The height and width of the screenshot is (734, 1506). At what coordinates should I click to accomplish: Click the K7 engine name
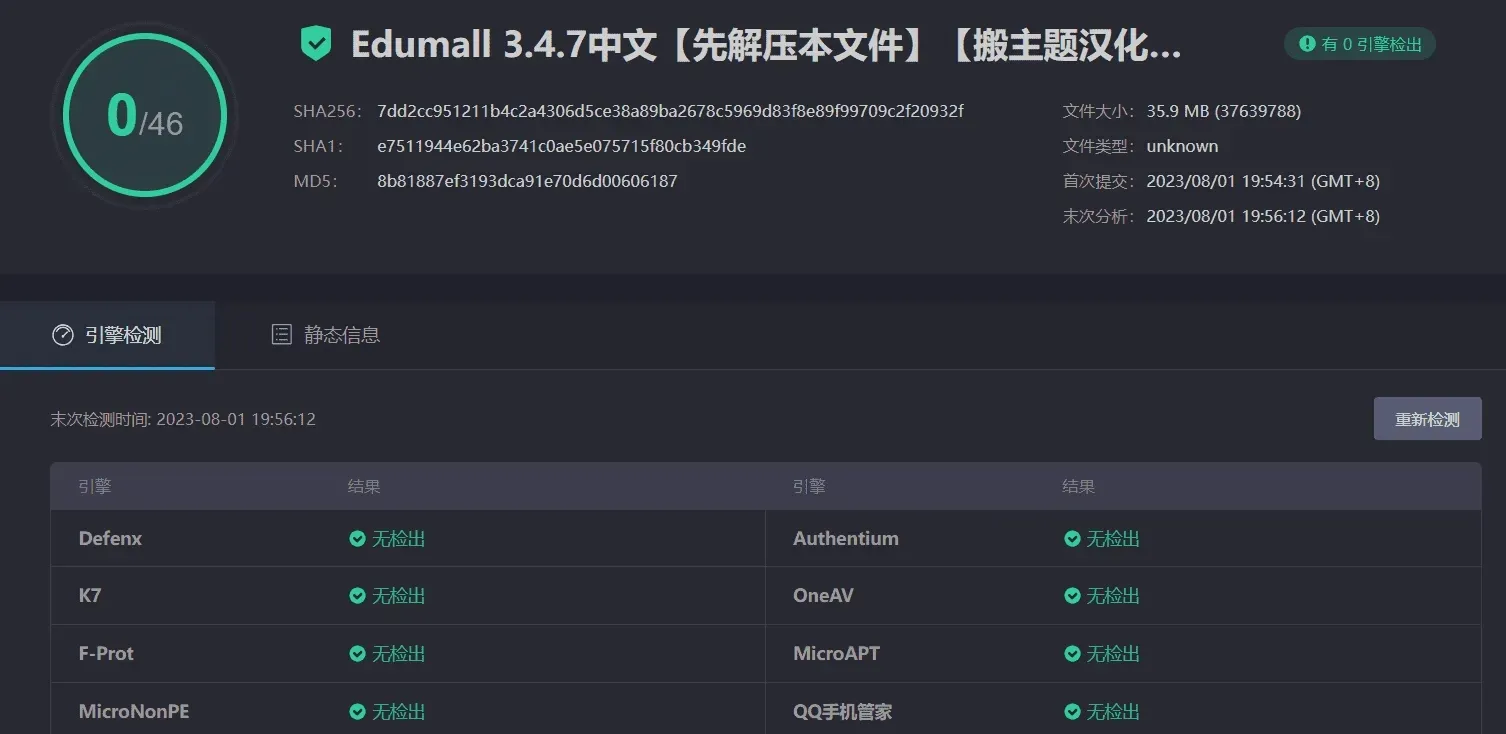(90, 596)
